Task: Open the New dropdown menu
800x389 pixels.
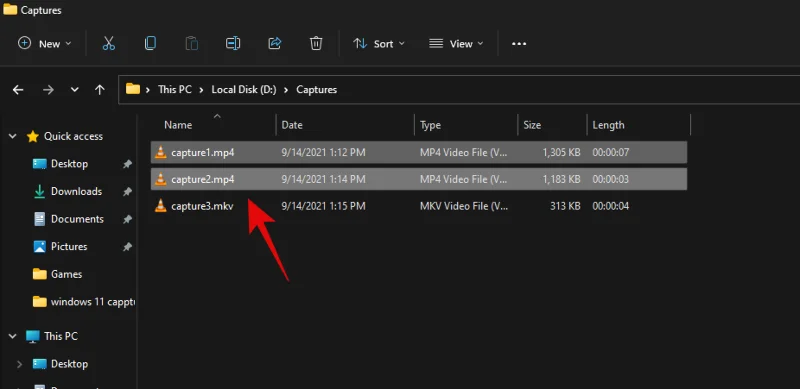Action: point(44,43)
